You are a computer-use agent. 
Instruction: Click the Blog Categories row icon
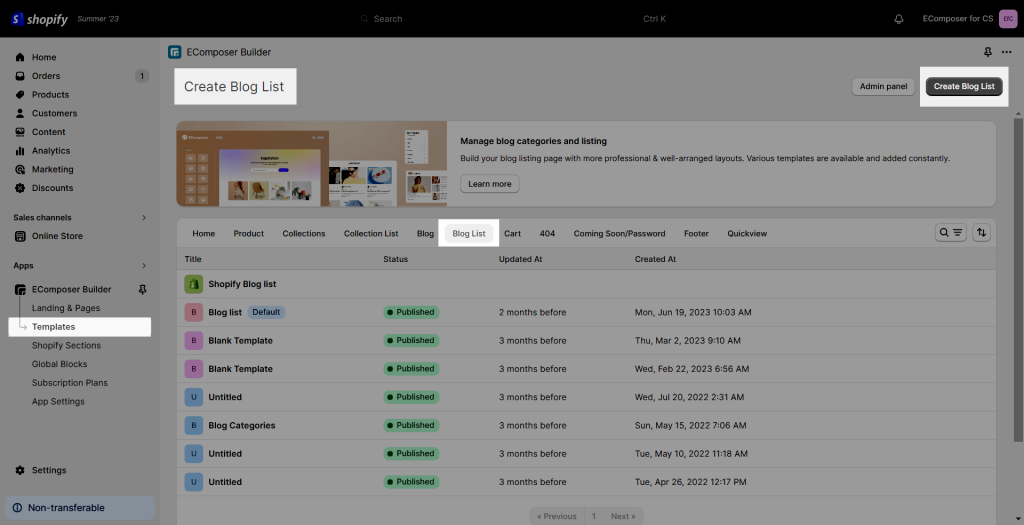click(193, 425)
